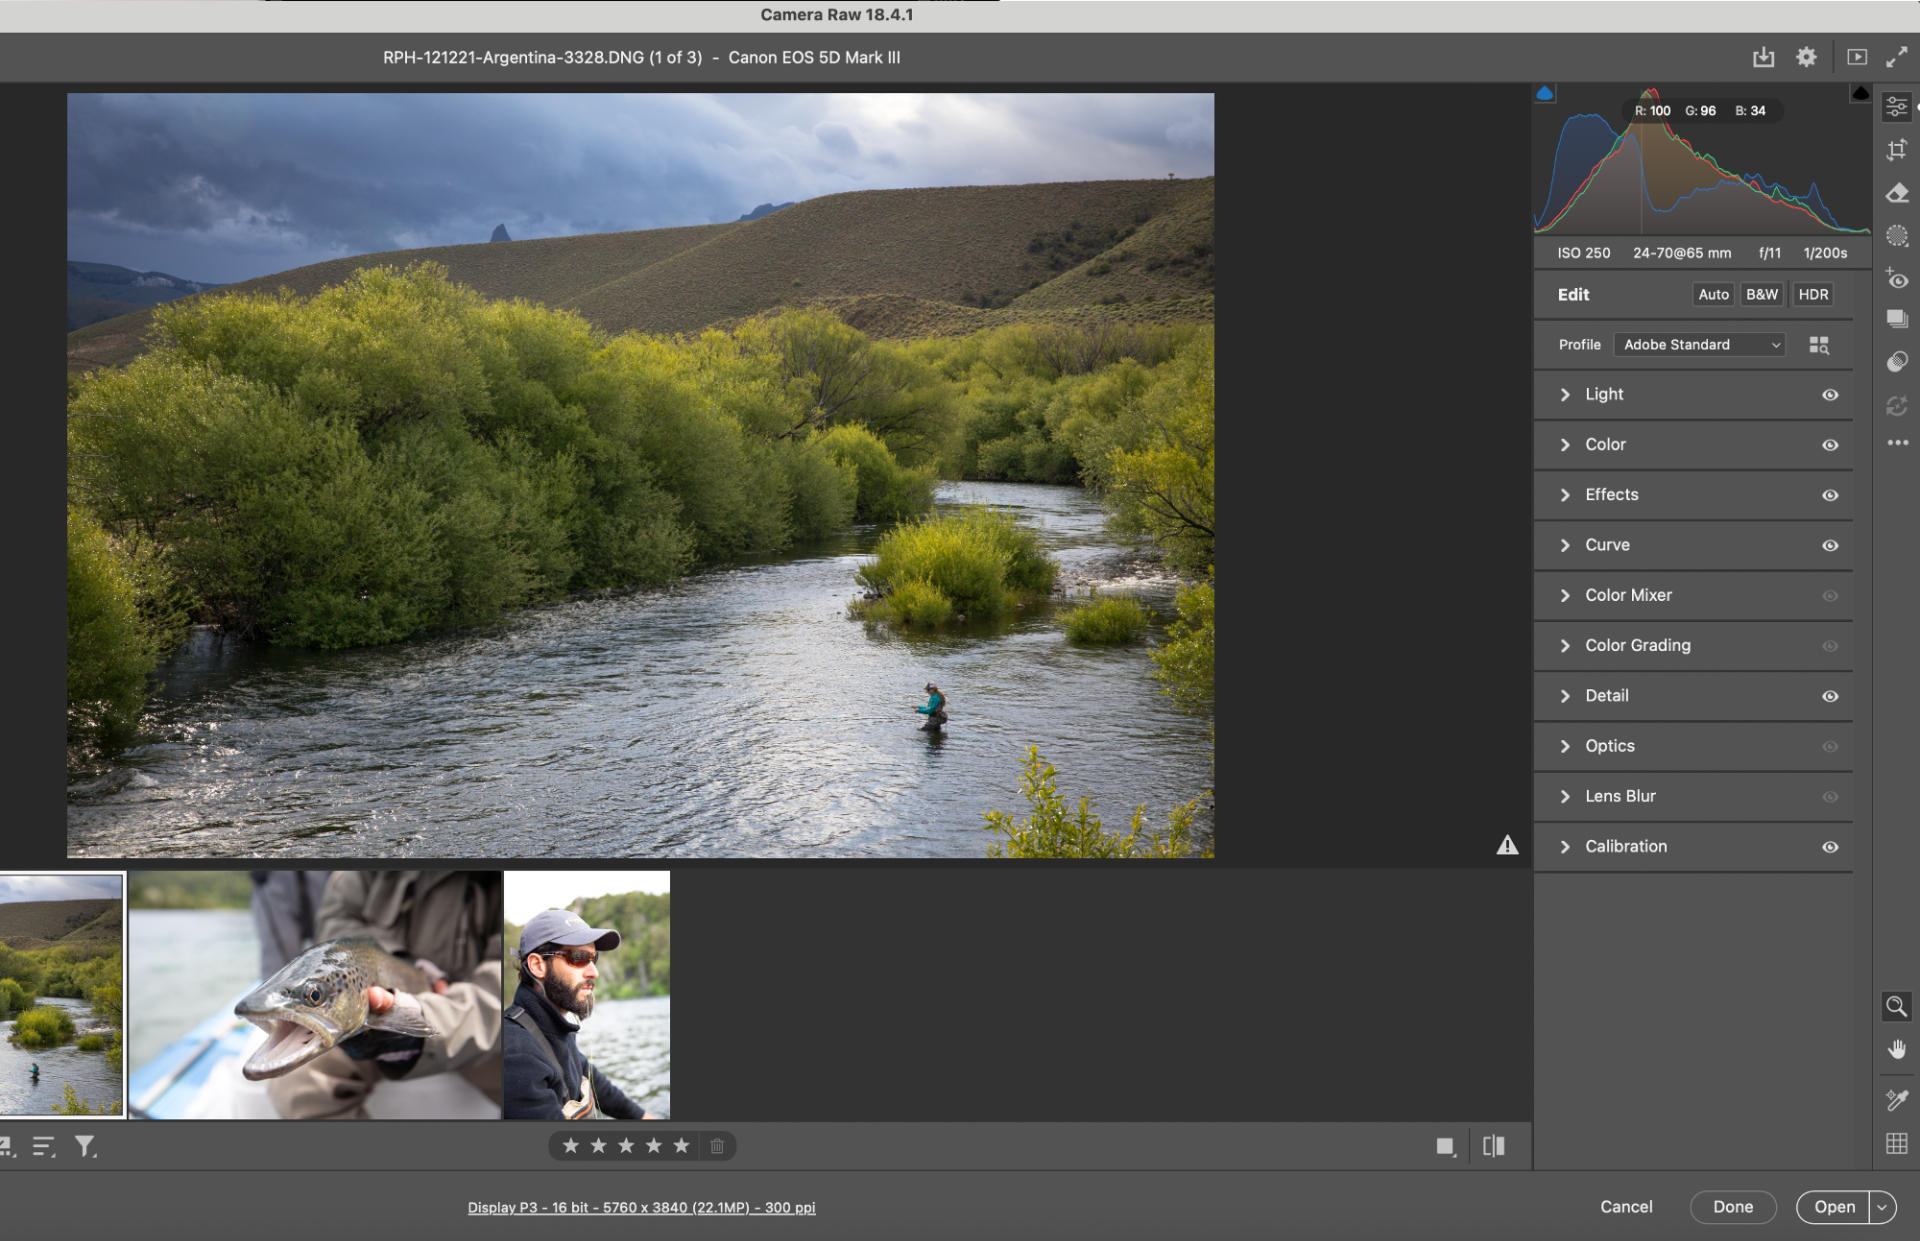1920x1241 pixels.
Task: Open the filmstrip filter funnel icon
Action: 85,1147
